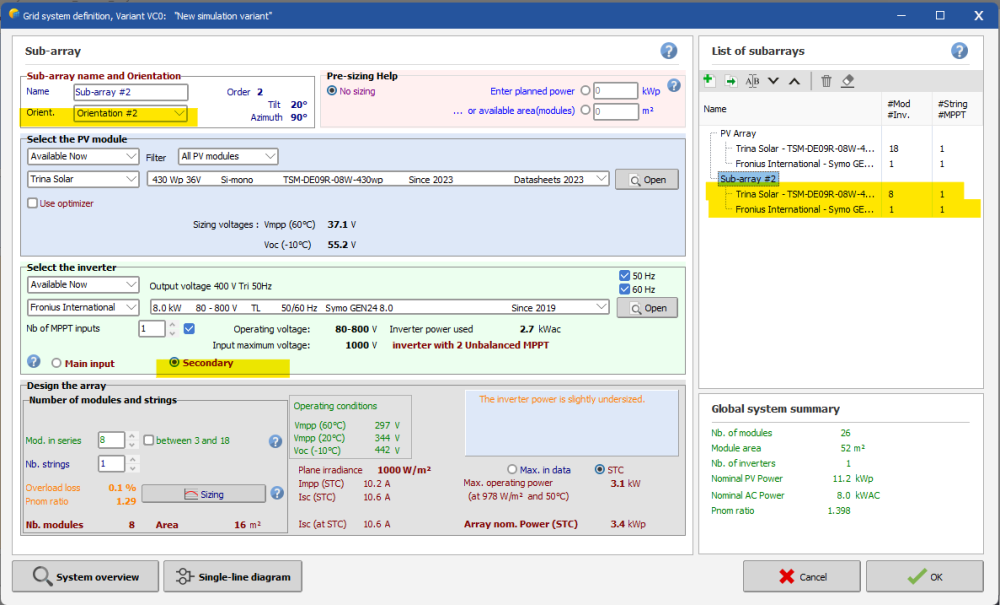Delete sub-array using the trash icon
The width and height of the screenshot is (1000, 605).
pyautogui.click(x=826, y=81)
